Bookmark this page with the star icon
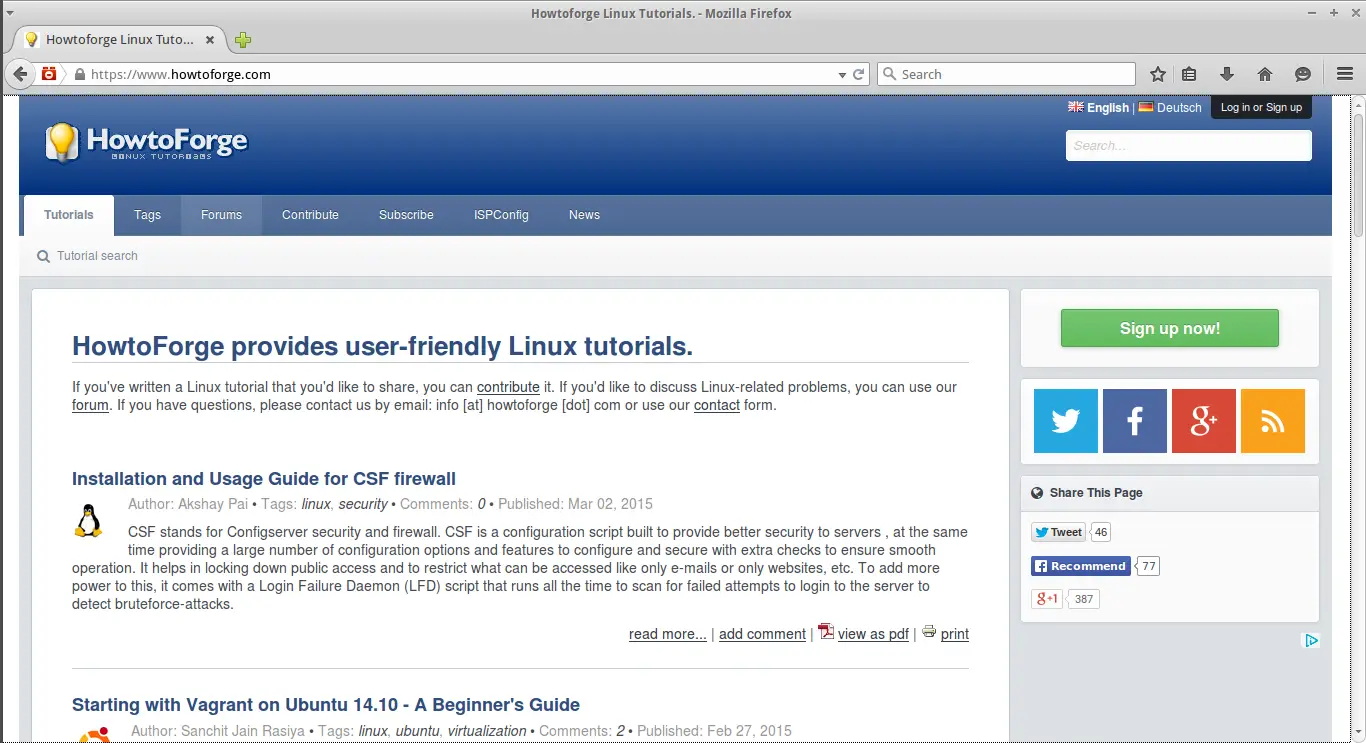The image size is (1366, 743). 1158,74
